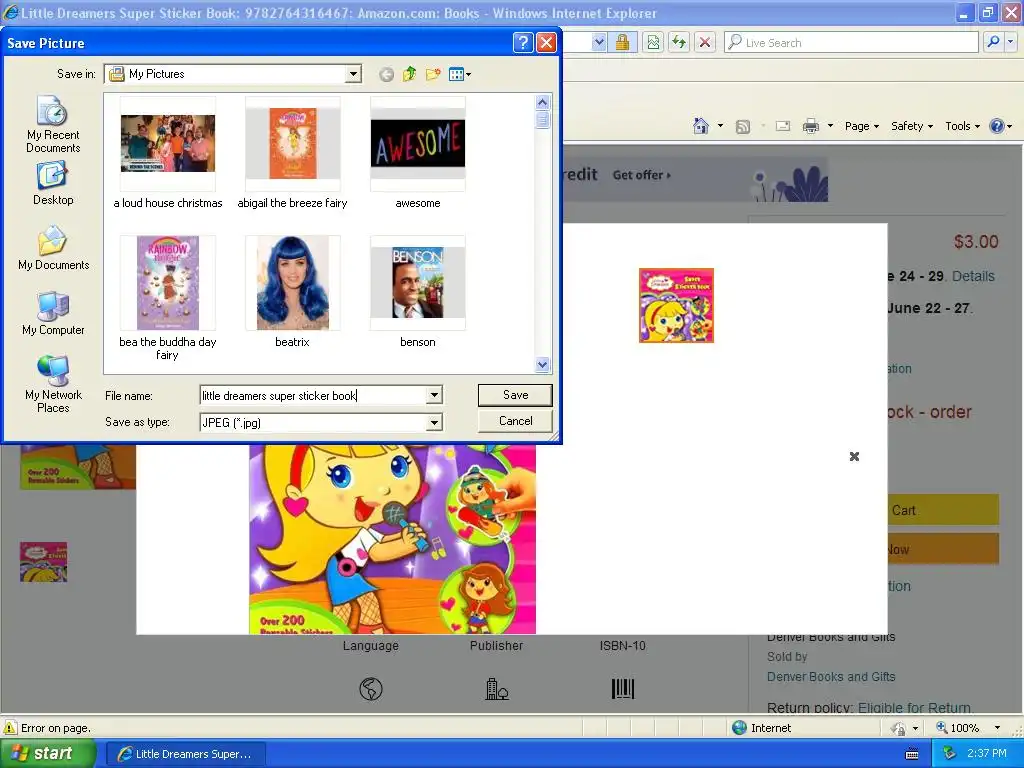Click the Eligible for Return link
The image size is (1024, 768).
coord(915,707)
